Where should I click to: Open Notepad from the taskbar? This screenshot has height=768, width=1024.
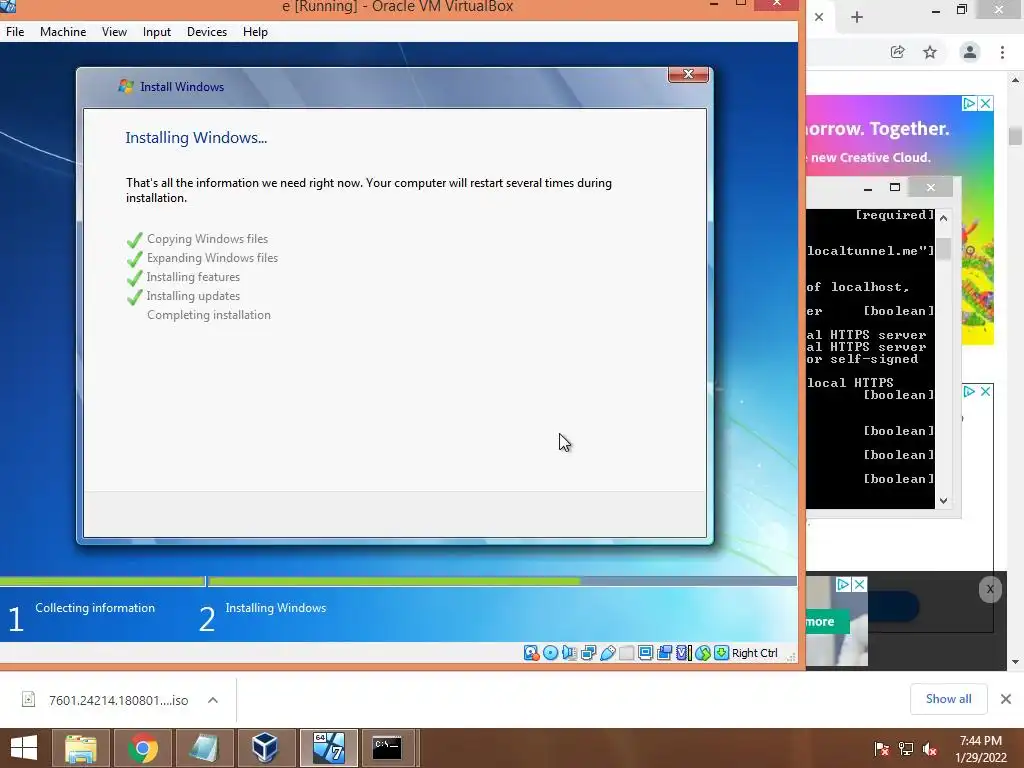pos(204,748)
